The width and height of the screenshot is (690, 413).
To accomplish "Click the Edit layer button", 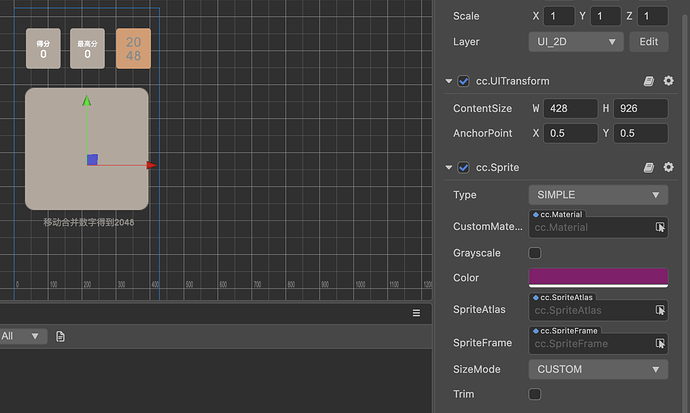I will (649, 42).
